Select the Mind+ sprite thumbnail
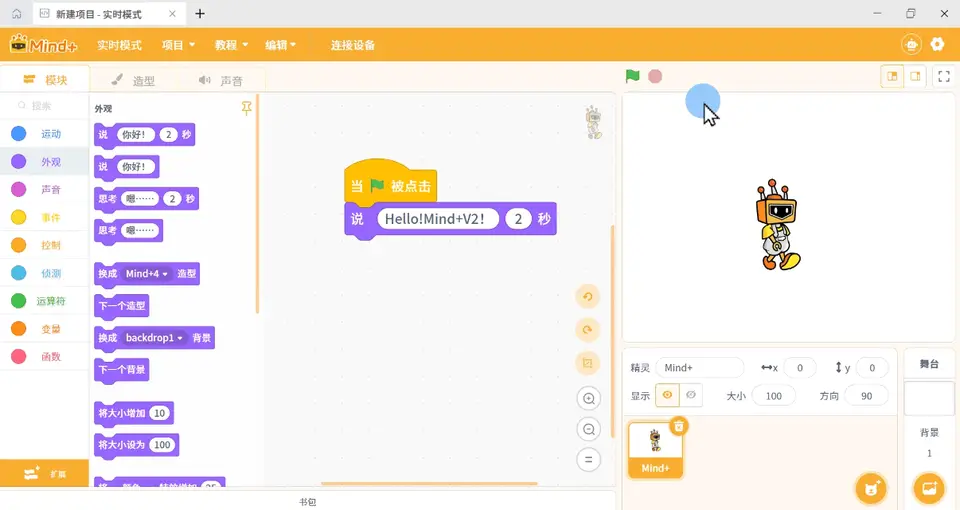Screen dimensions: 960x510 [655, 449]
